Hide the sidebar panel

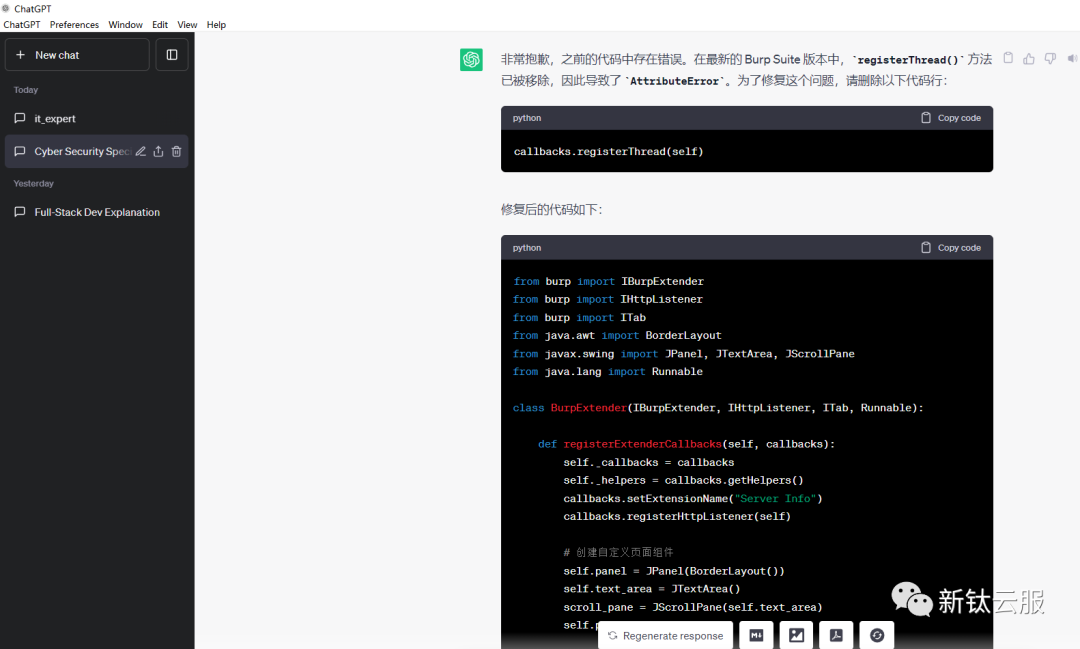coord(172,55)
